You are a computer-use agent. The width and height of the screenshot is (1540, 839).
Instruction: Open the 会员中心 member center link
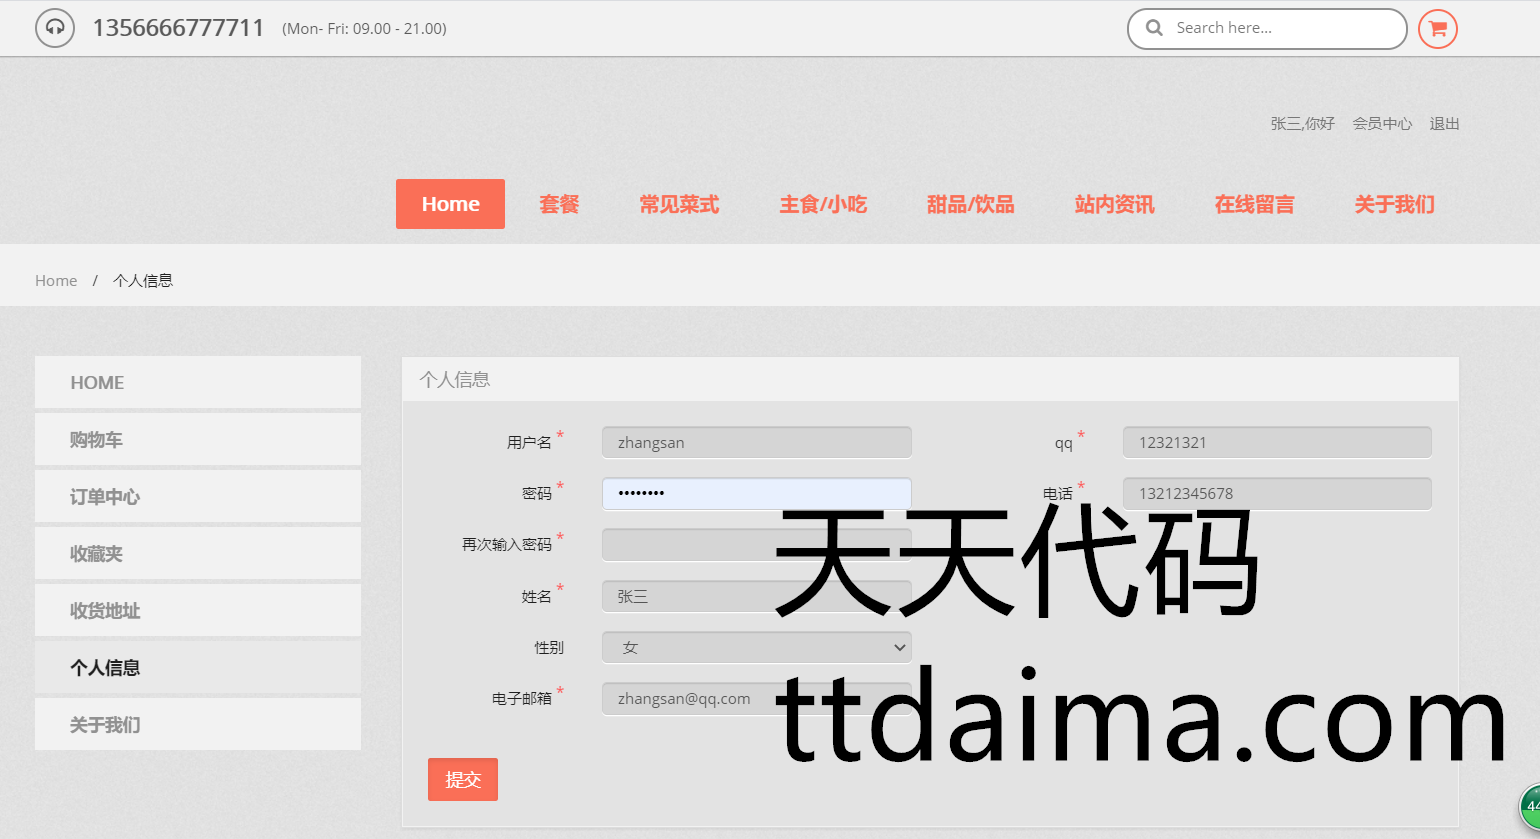tap(1382, 124)
